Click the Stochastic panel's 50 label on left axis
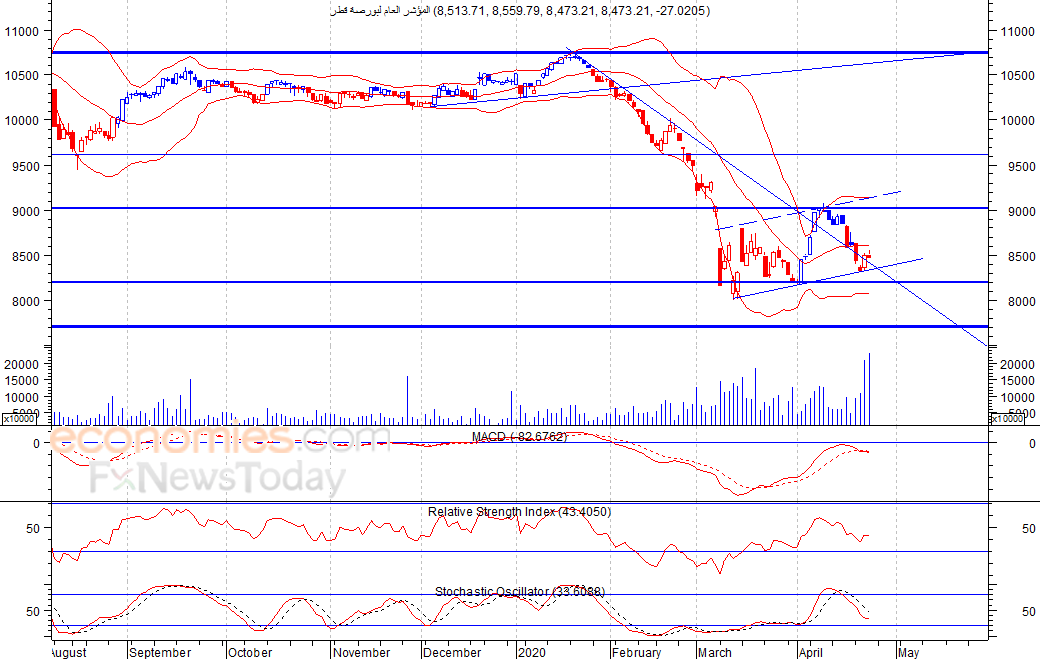This screenshot has width=1040, height=659. pyautogui.click(x=33, y=611)
